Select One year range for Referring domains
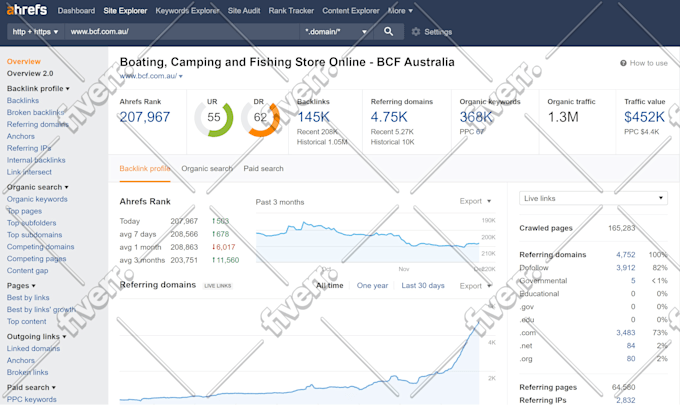Image resolution: width=680 pixels, height=405 pixels. (372, 285)
